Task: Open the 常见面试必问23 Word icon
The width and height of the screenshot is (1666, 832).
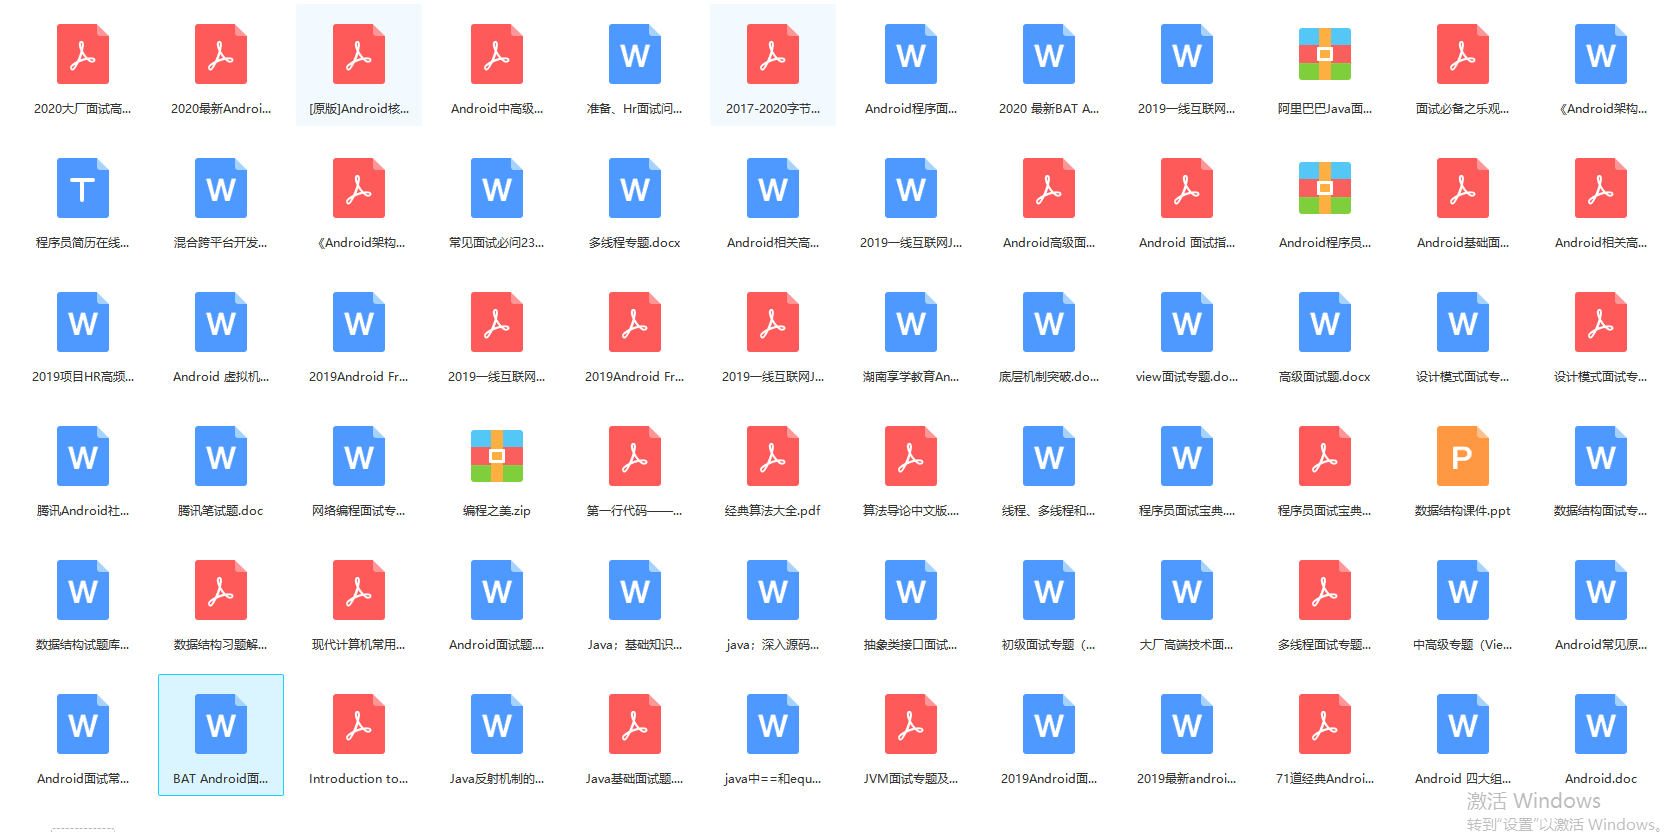Action: click(x=497, y=188)
